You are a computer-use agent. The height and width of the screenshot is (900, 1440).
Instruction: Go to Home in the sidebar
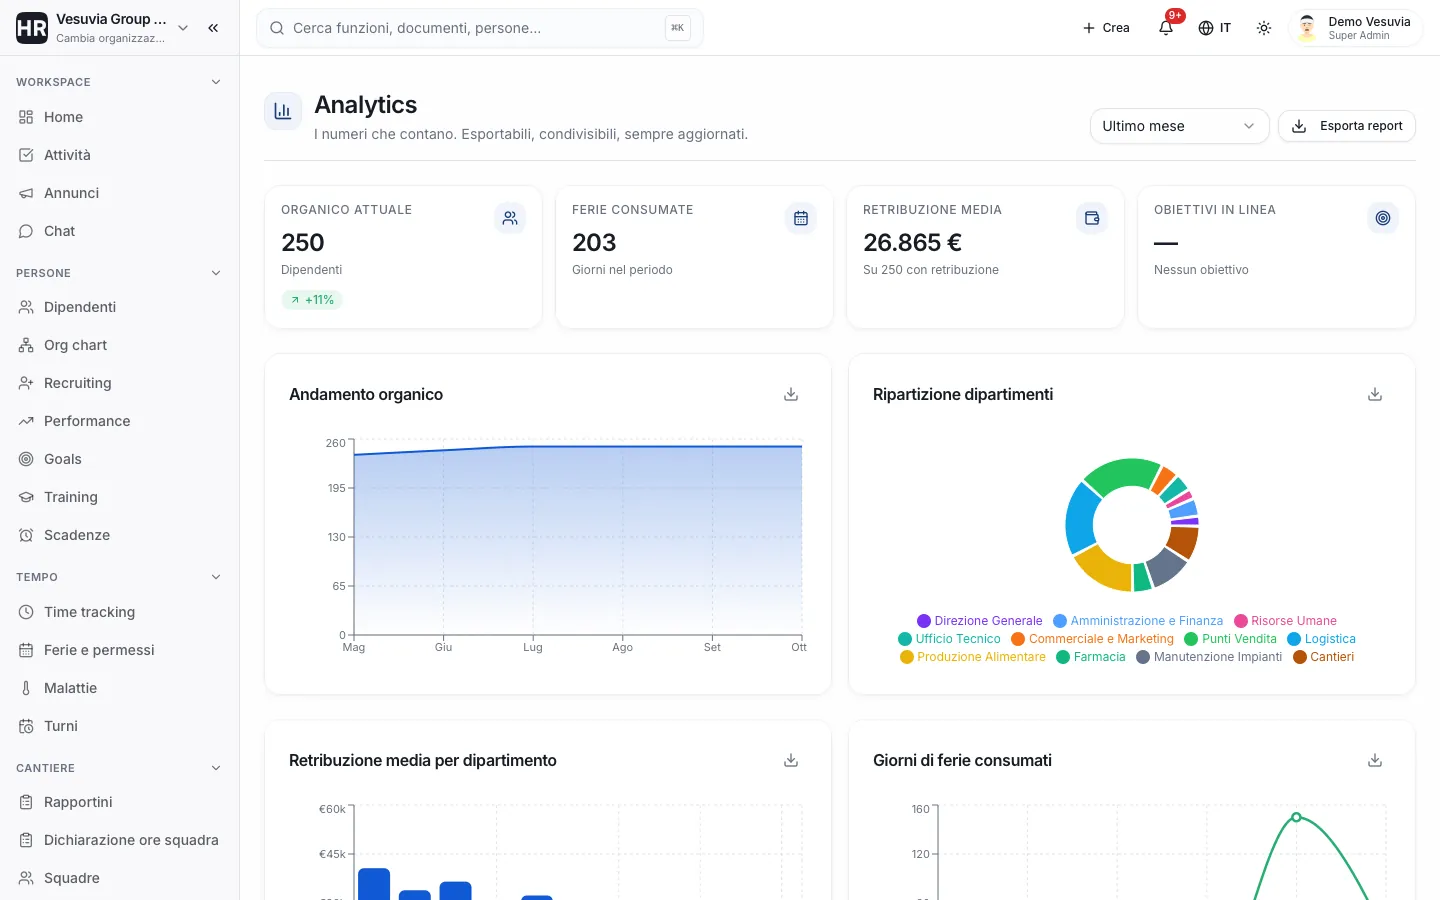[120, 117]
